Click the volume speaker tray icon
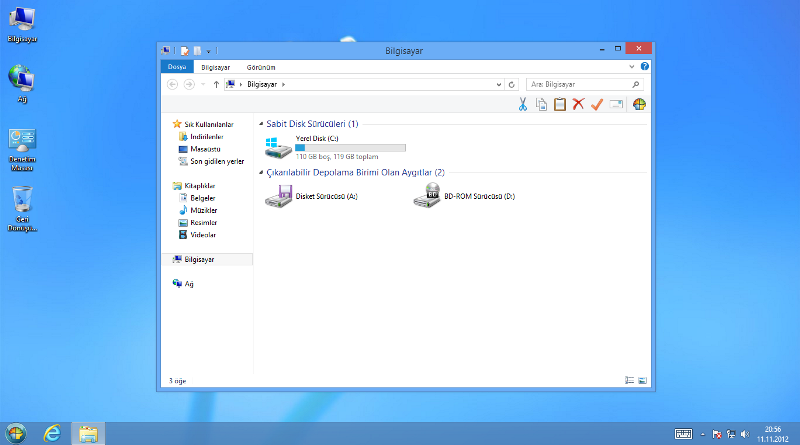 745,434
